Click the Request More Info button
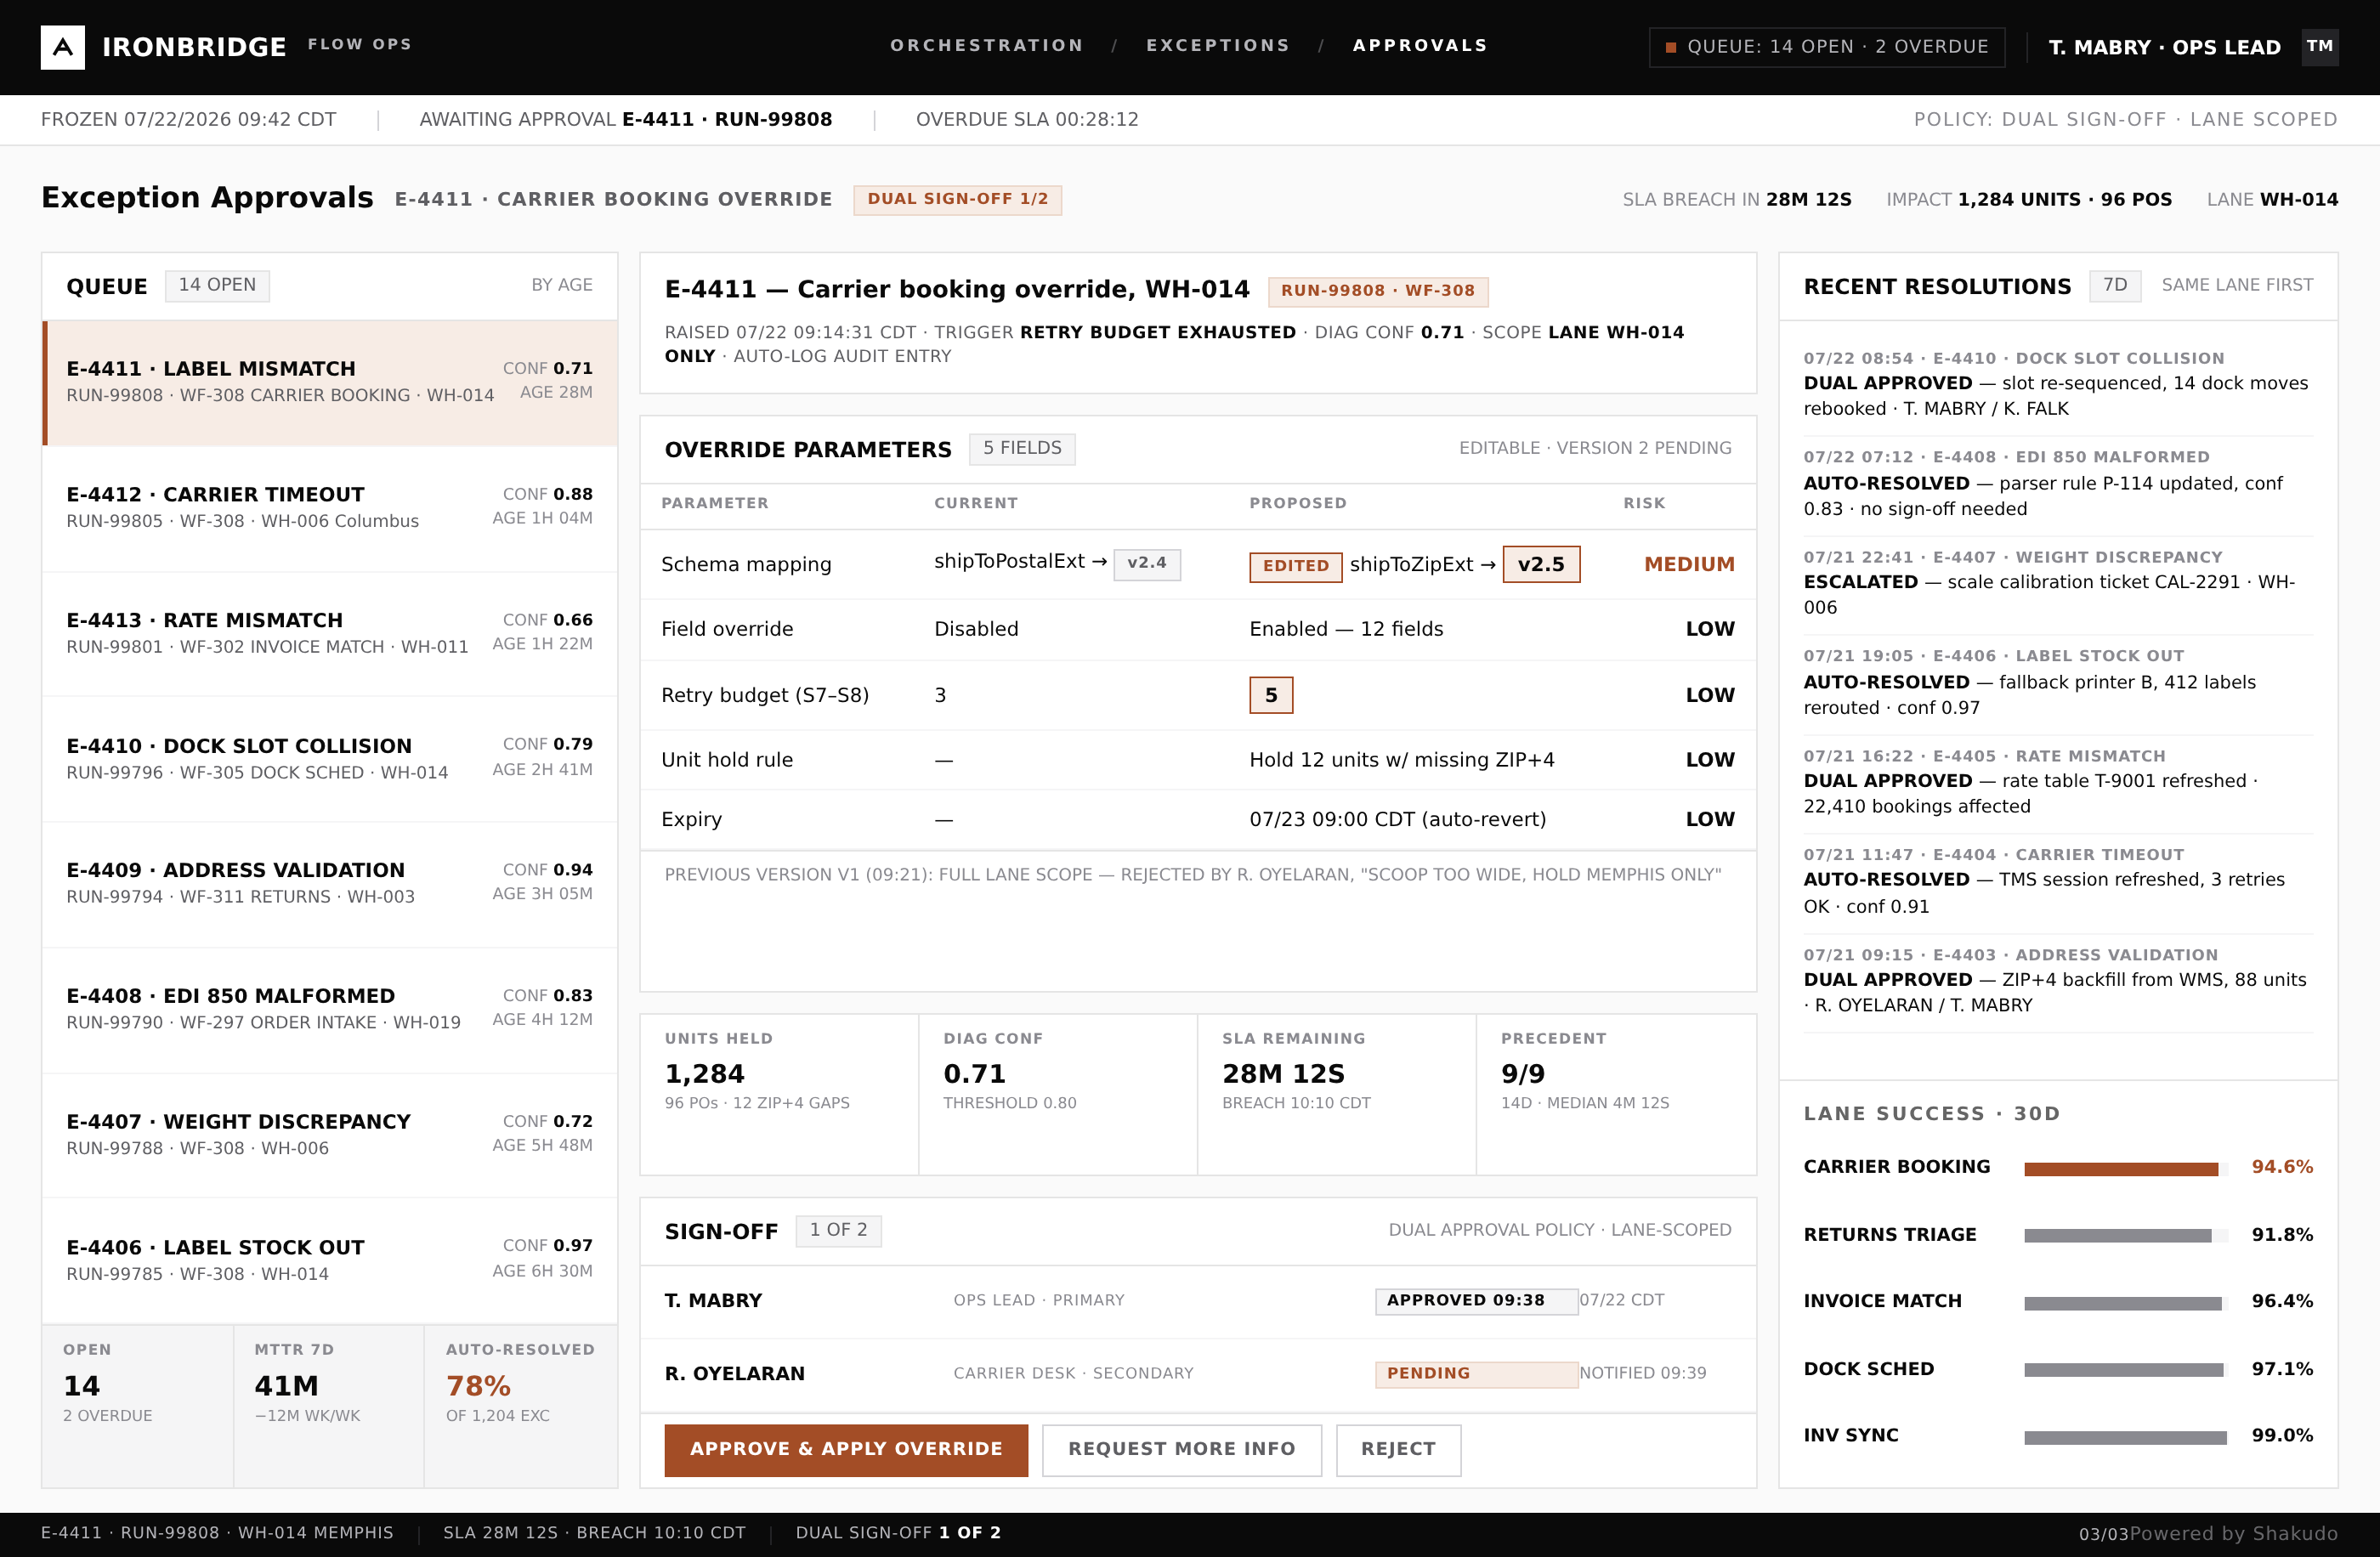 click(1181, 1449)
